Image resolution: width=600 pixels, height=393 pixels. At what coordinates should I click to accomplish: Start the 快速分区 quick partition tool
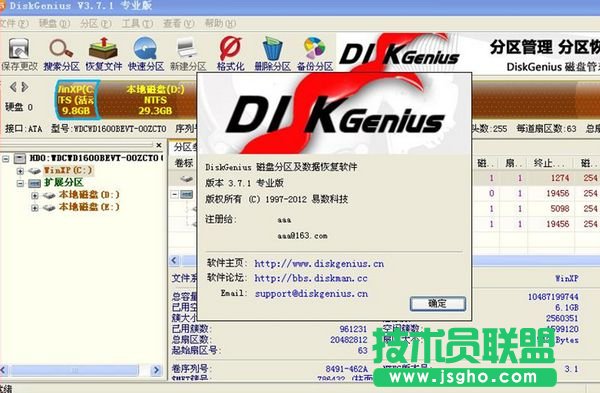(x=145, y=54)
